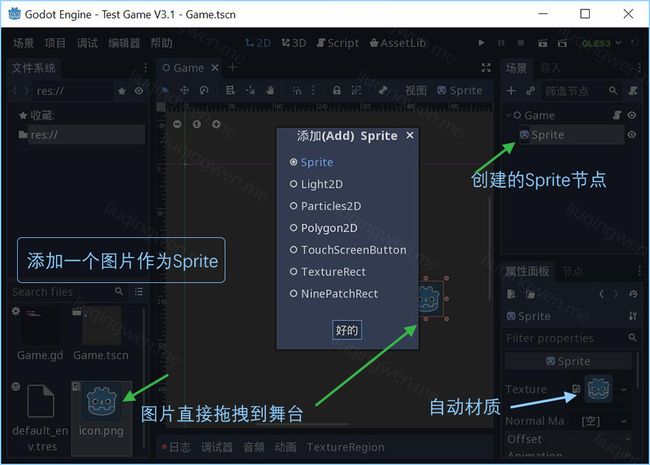Open inspector object history icon

633,294
